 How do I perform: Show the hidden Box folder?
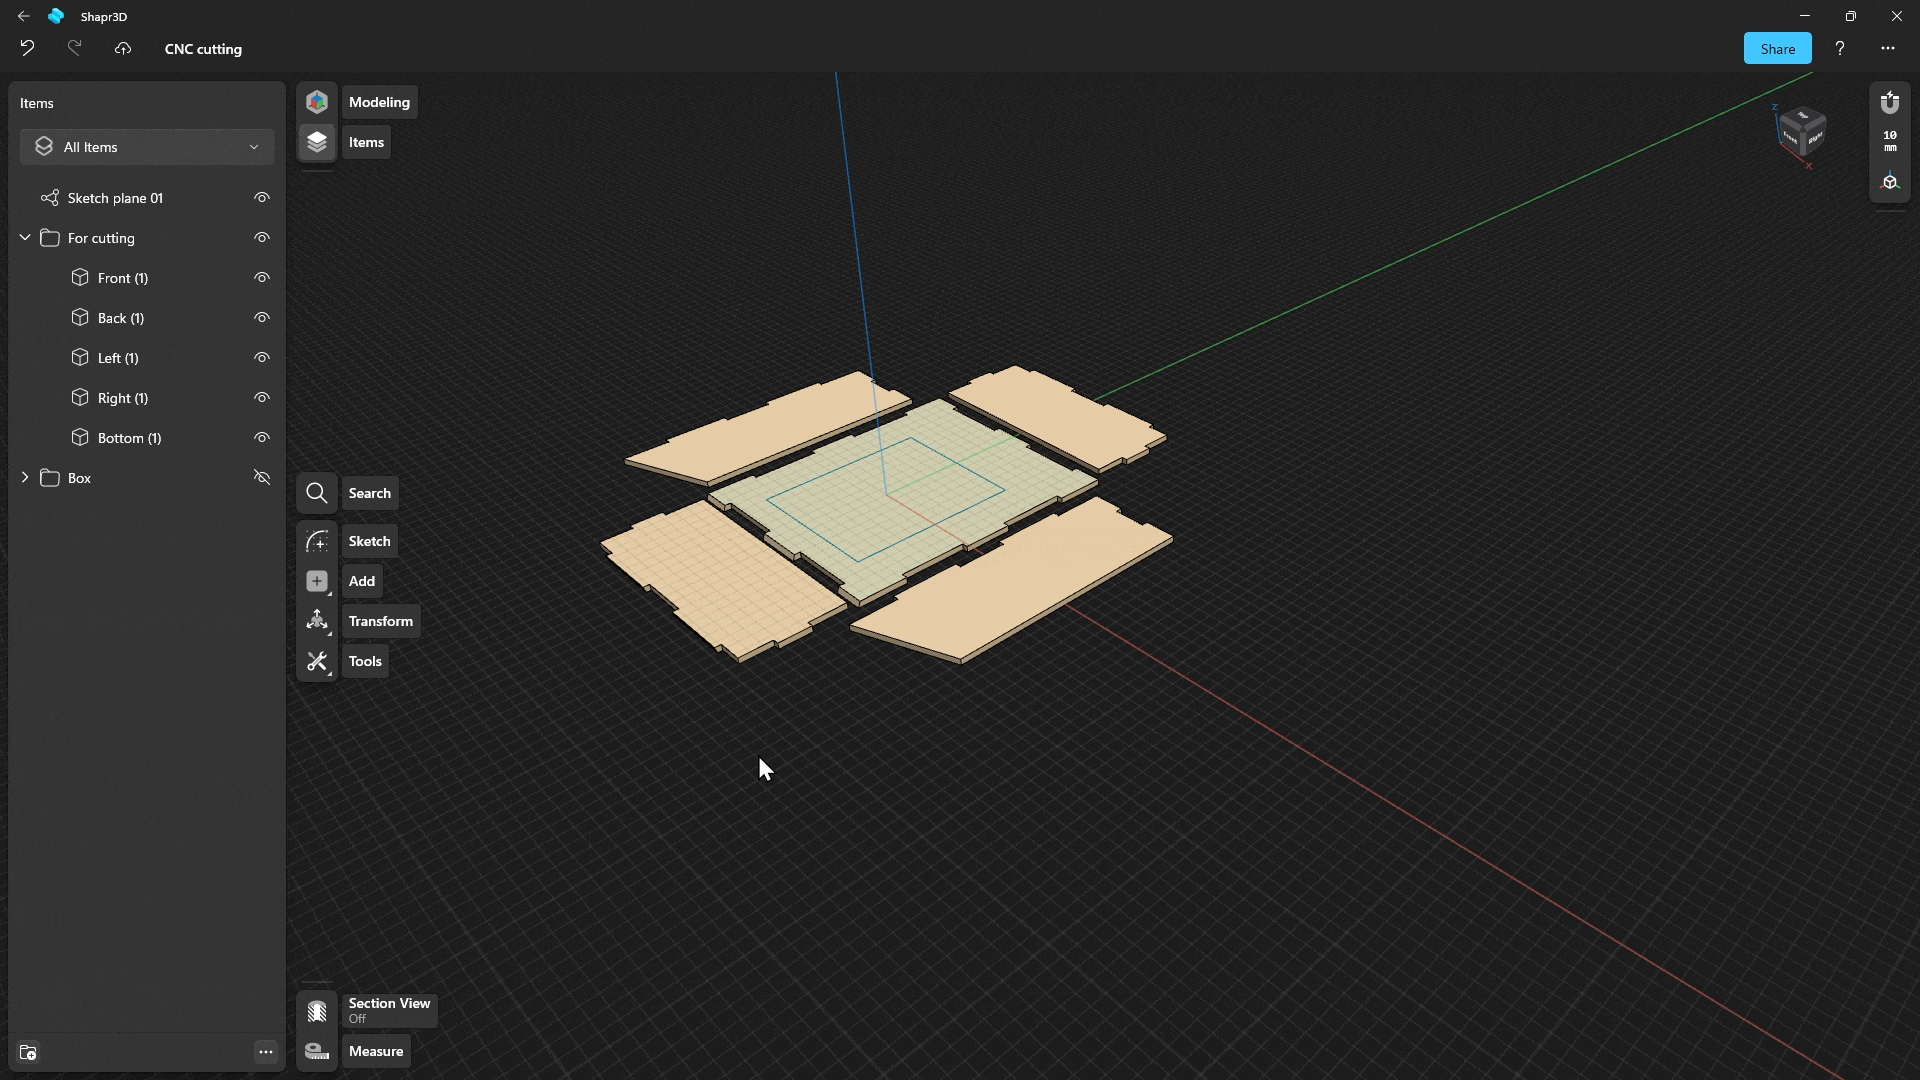click(x=262, y=478)
